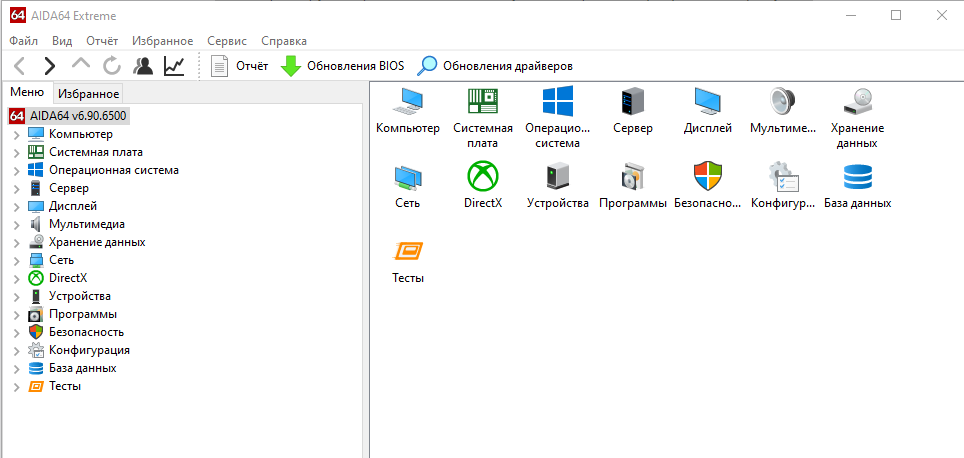Open the DirectX Xbox icon in the right pane
Image resolution: width=964 pixels, height=458 pixels.
[x=483, y=176]
